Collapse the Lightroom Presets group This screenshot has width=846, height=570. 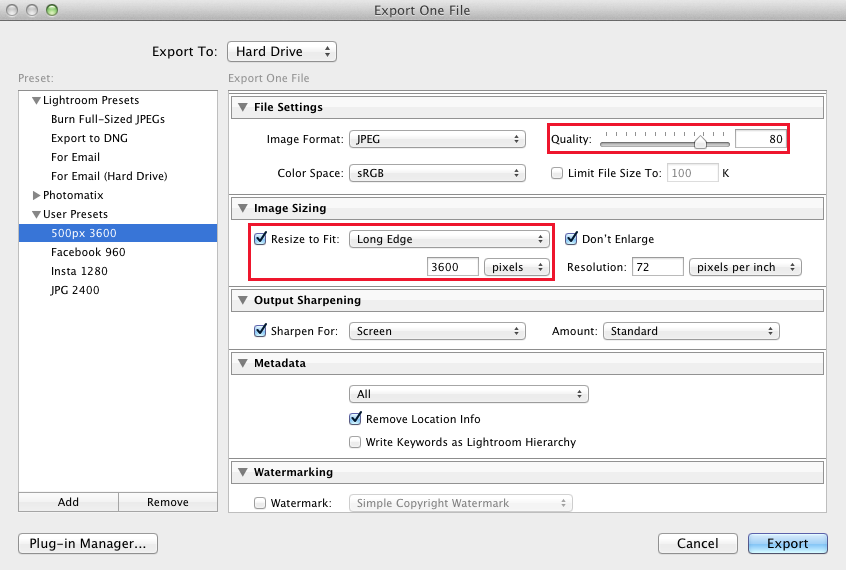click(x=36, y=100)
